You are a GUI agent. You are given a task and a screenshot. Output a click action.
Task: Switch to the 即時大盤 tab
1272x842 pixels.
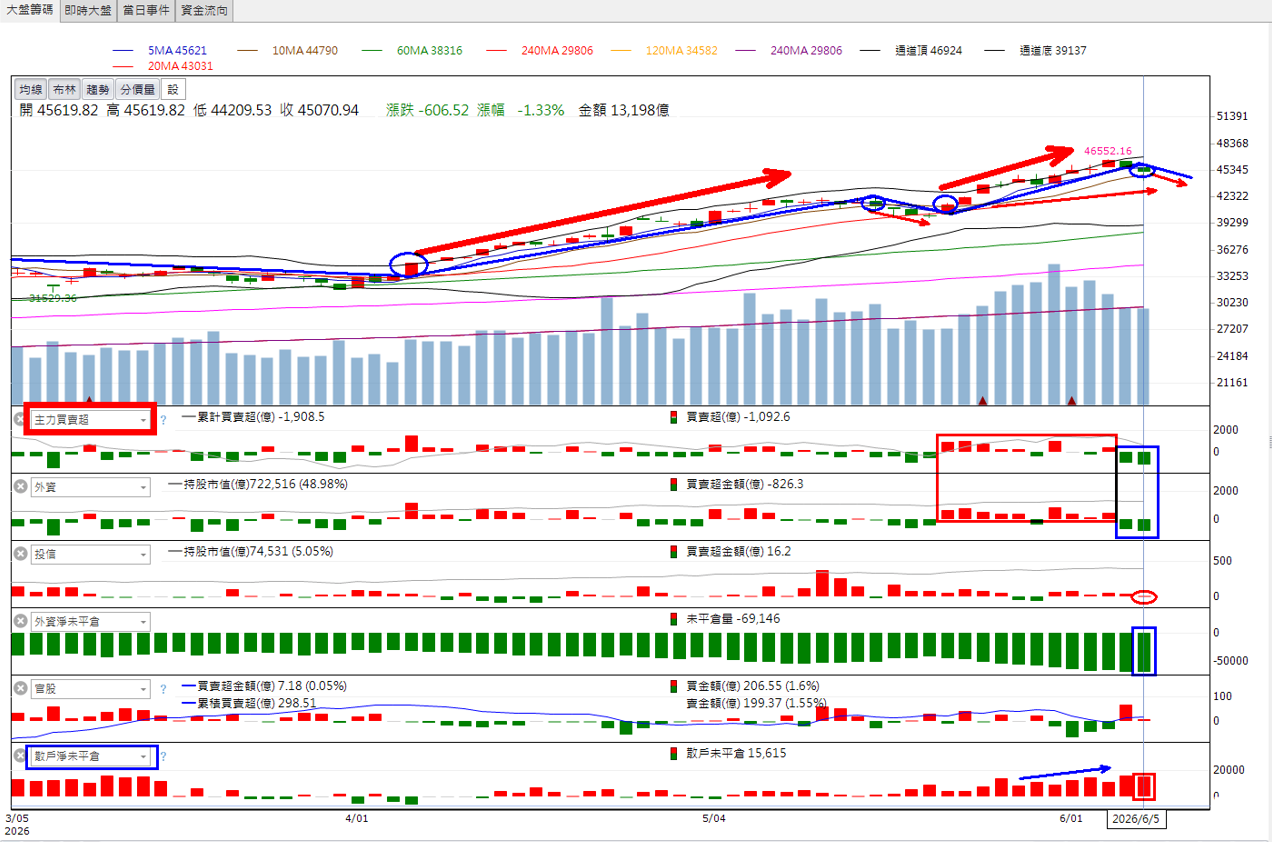point(88,11)
